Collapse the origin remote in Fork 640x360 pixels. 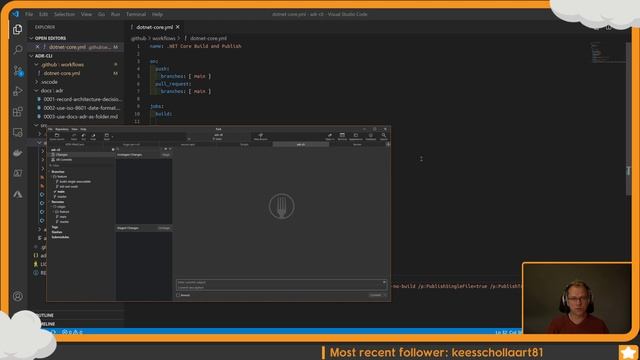pyautogui.click(x=51, y=207)
